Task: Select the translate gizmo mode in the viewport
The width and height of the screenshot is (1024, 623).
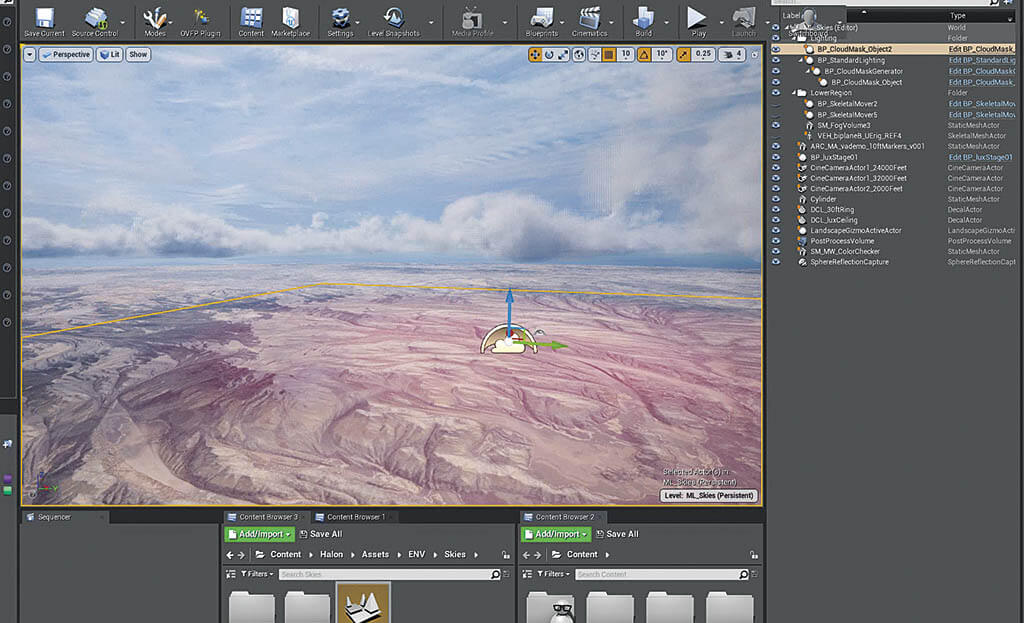Action: [x=535, y=55]
